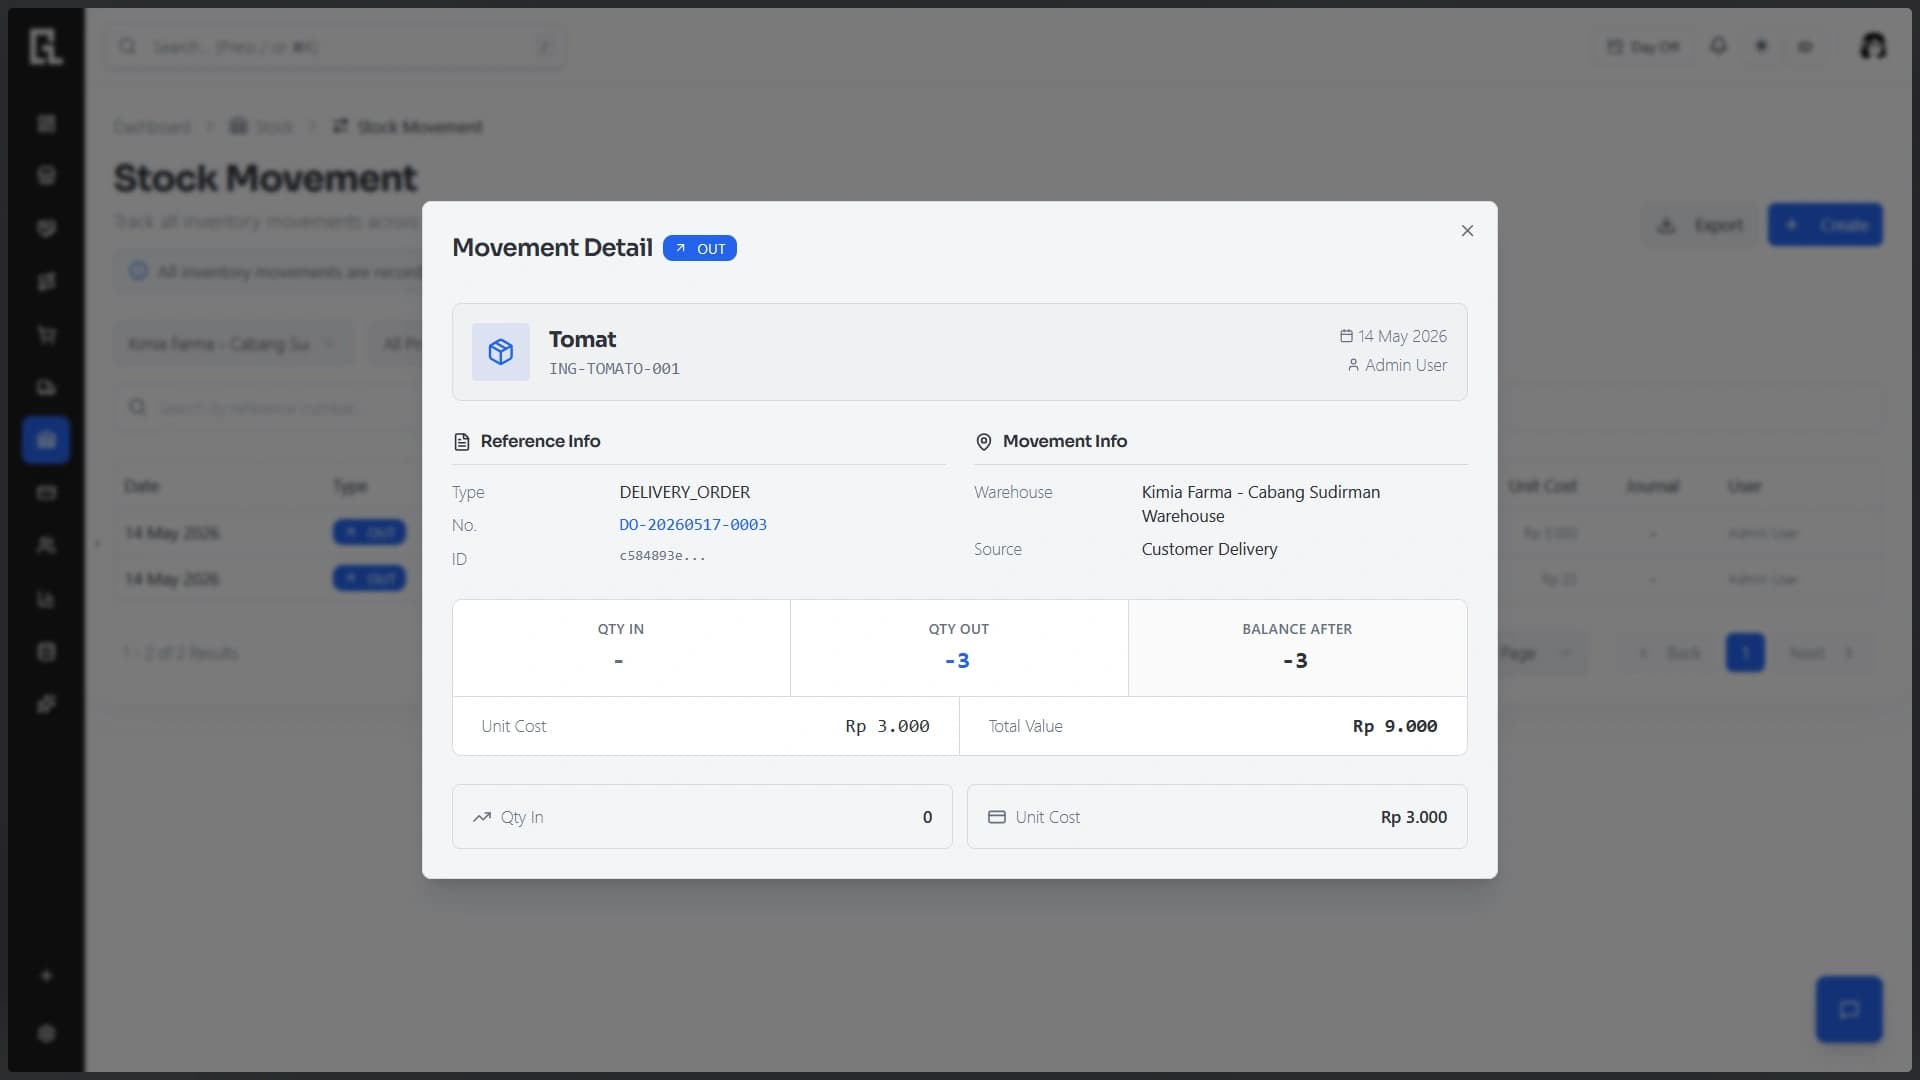Viewport: 1920px width, 1080px height.
Task: Close the Movement Detail dialog
Action: [1467, 231]
